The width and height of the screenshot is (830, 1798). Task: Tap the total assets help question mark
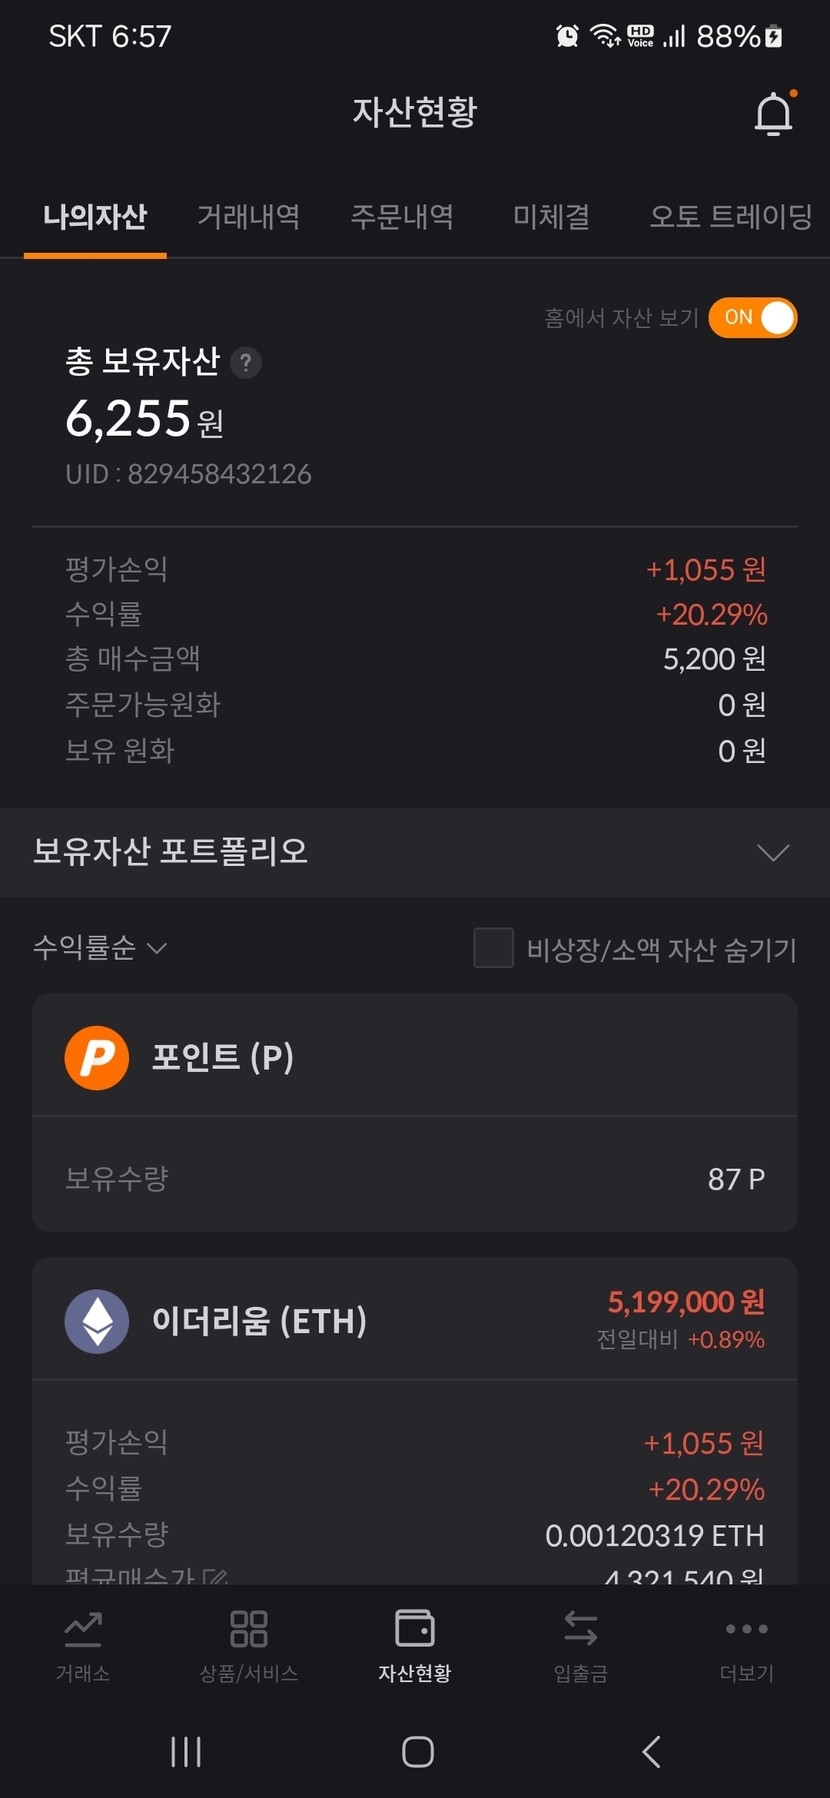click(x=245, y=362)
